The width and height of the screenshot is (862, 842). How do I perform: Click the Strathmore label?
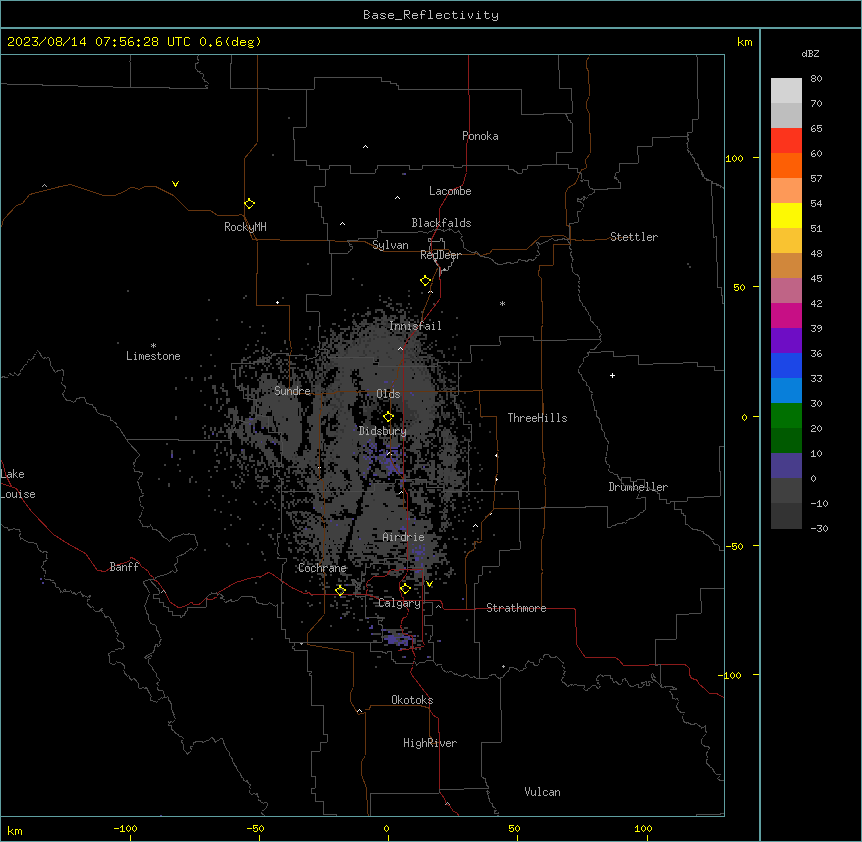click(516, 608)
